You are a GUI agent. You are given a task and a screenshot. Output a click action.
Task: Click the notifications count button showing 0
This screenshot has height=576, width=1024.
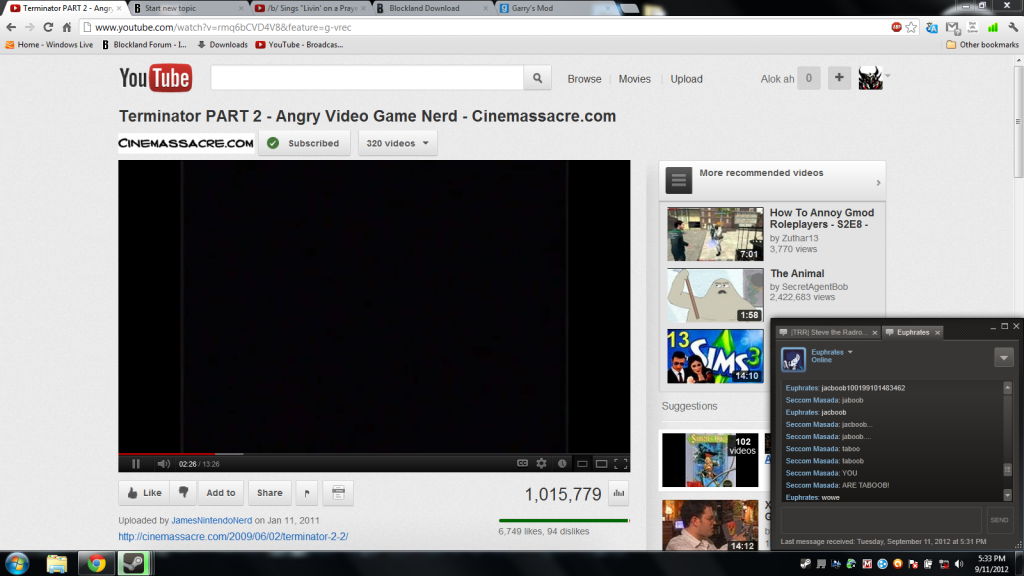click(808, 78)
